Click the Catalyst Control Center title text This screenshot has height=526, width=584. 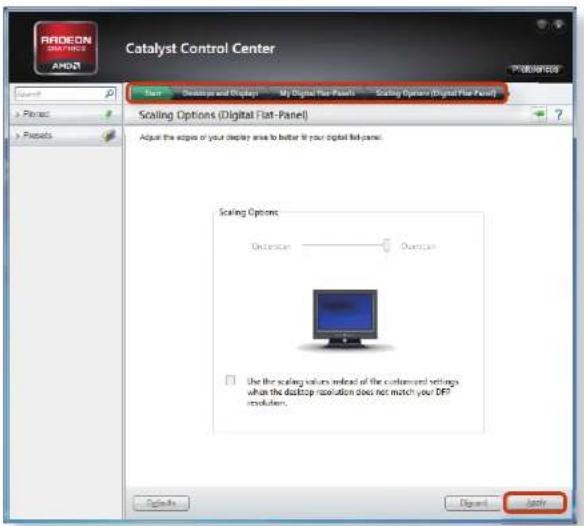point(200,48)
